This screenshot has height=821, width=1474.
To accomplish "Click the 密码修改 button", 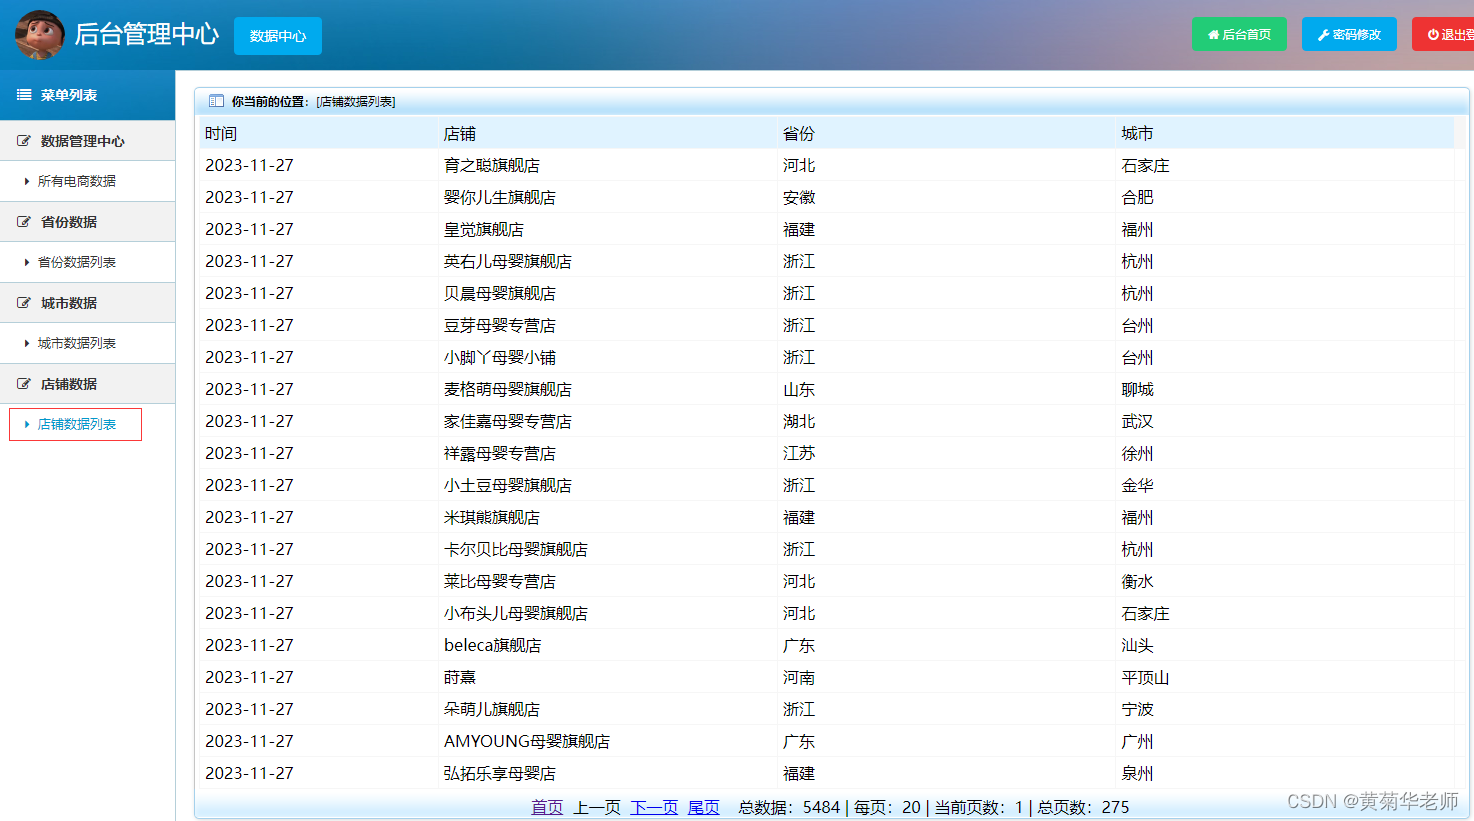I will [1349, 33].
